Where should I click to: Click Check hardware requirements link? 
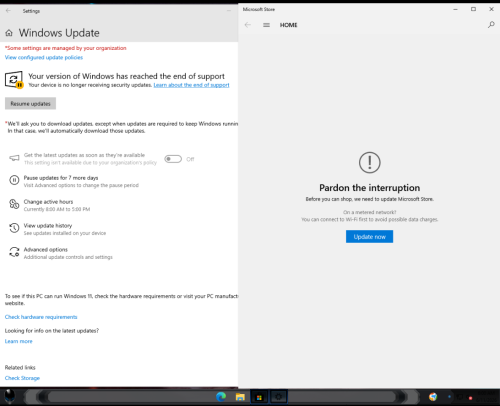click(41, 317)
